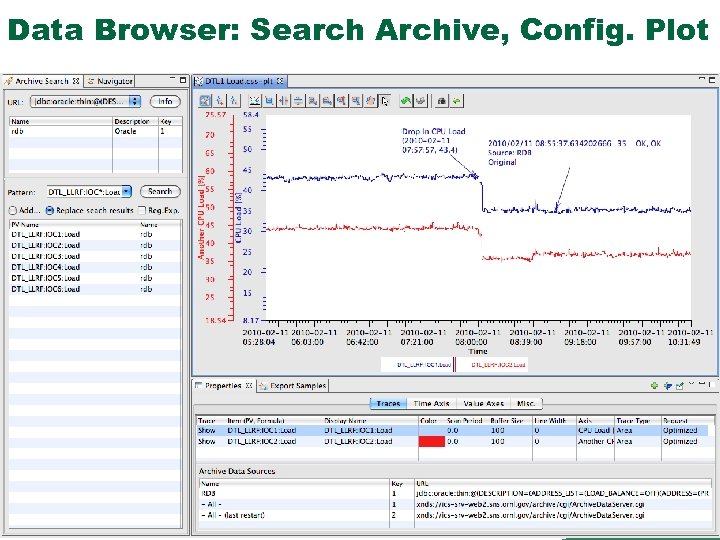The image size is (720, 540).
Task: Switch to the Export Samples tab
Action: coord(293,386)
